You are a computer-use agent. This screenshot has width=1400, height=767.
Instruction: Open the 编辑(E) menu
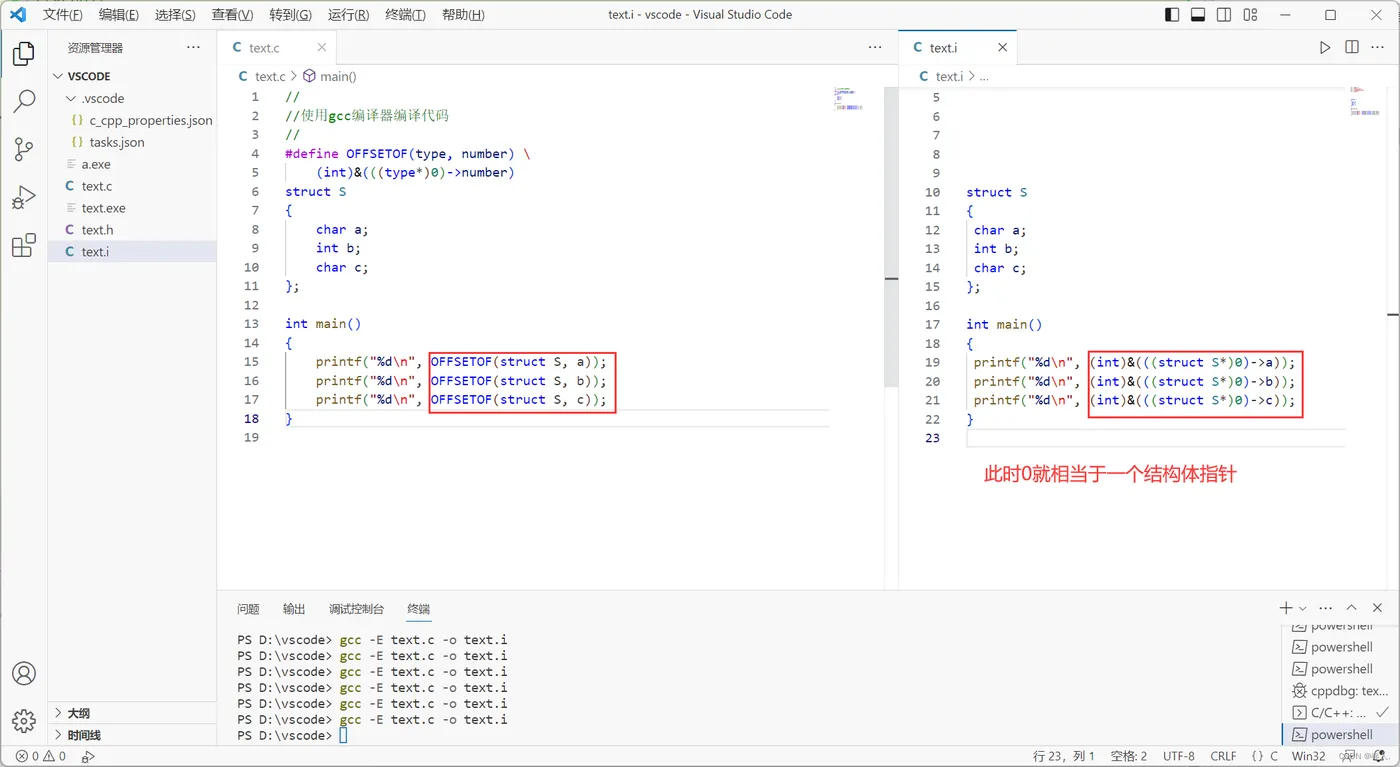click(x=119, y=15)
